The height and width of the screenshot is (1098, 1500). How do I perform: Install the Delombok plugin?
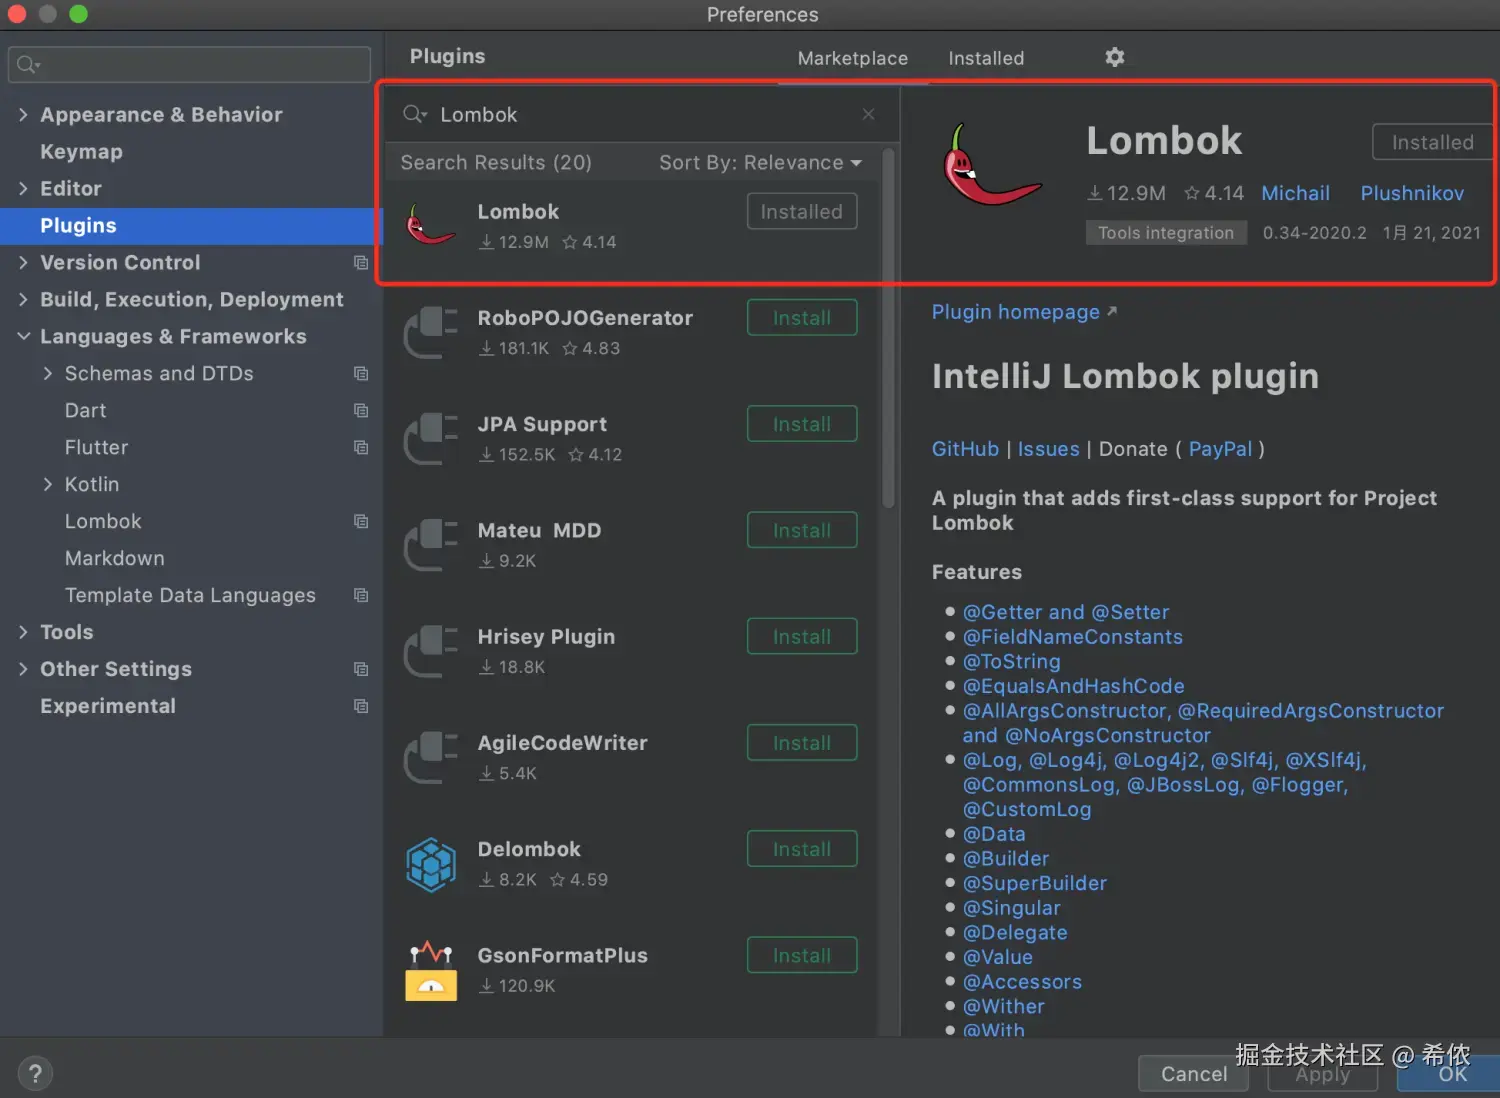click(802, 849)
